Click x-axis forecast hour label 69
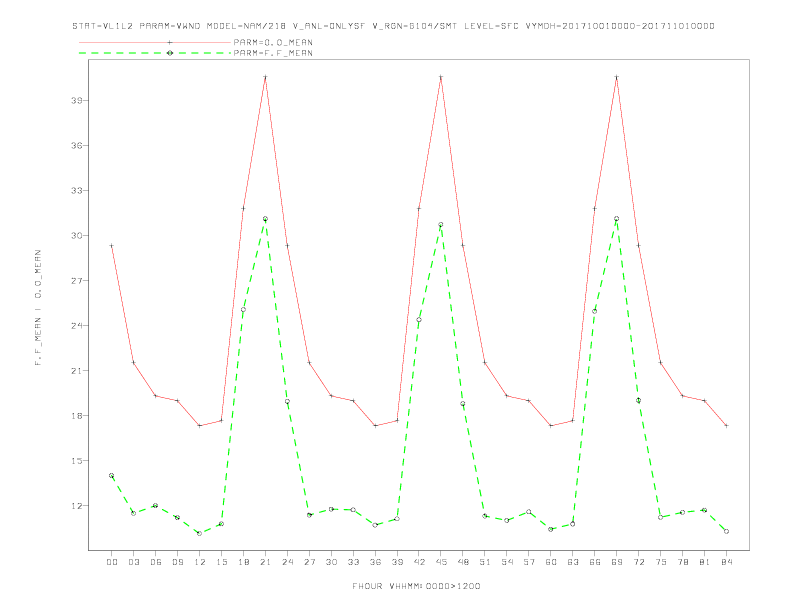Viewport: 792px width, 612px height. 617,562
